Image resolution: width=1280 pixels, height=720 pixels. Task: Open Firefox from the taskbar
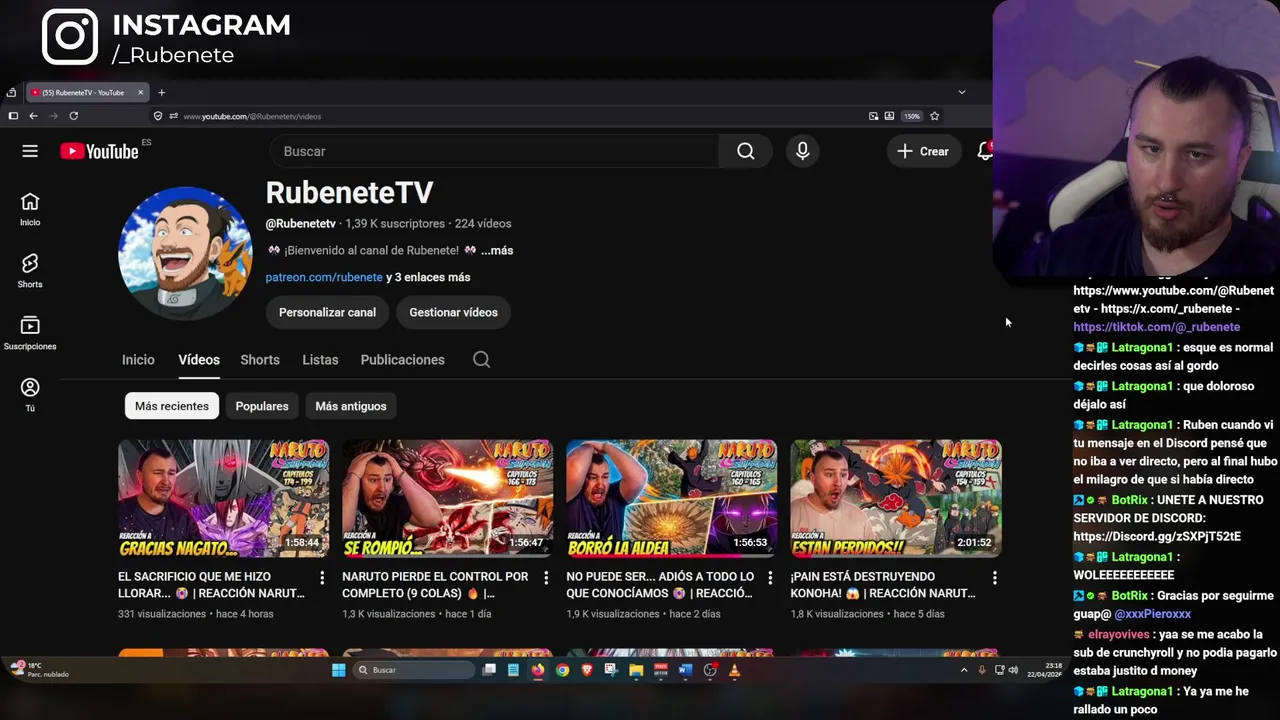tap(538, 670)
